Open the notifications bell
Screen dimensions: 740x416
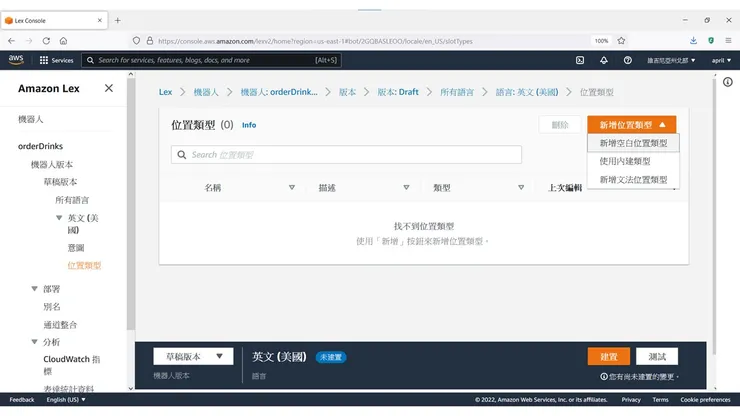(x=604, y=60)
